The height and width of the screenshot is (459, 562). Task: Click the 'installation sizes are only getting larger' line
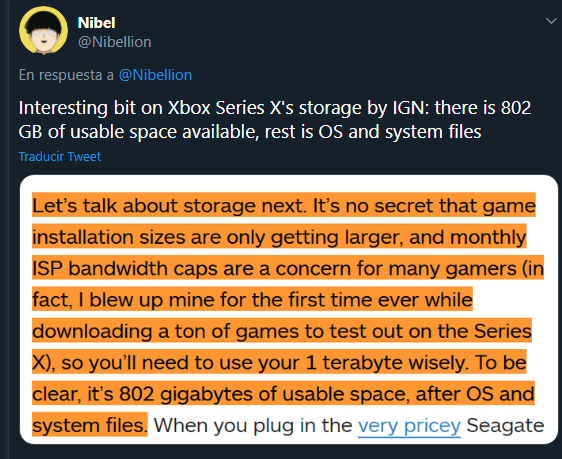279,237
